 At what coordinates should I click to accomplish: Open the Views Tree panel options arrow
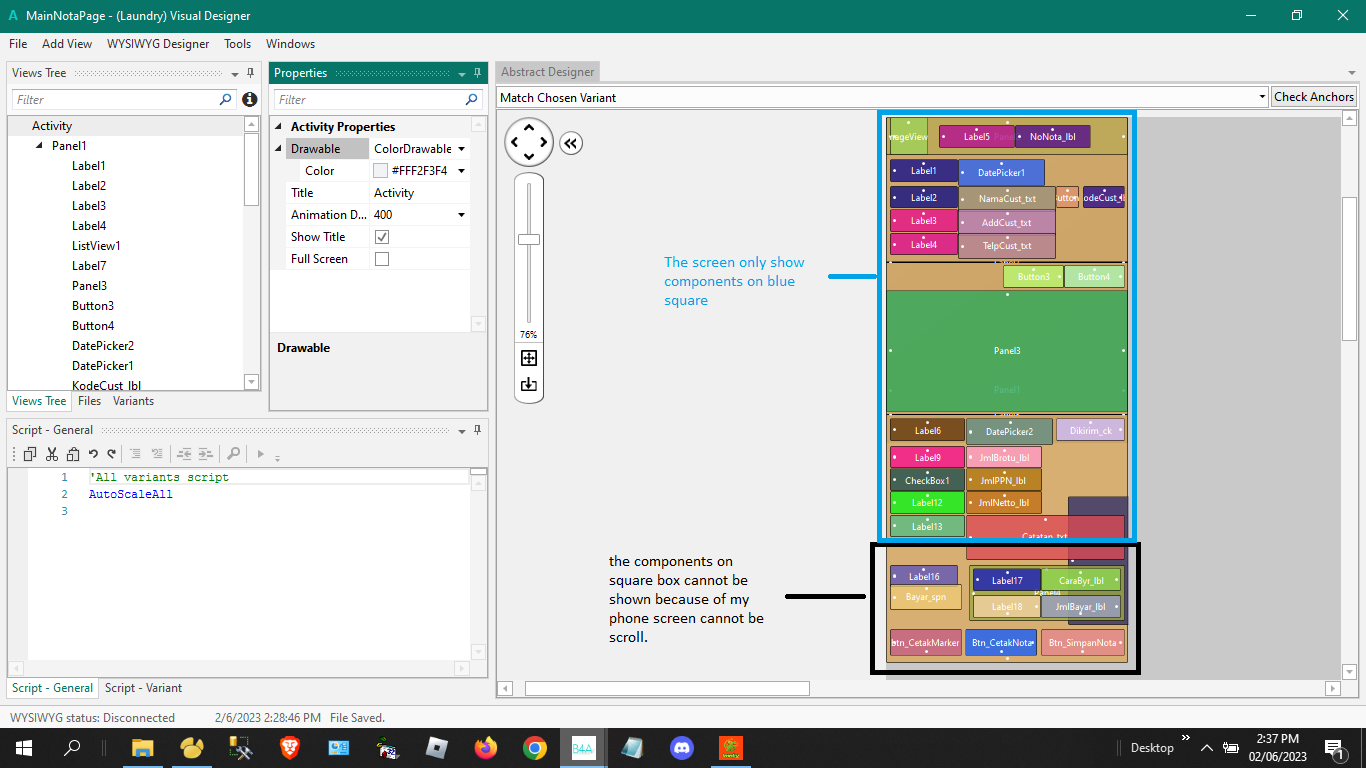pyautogui.click(x=235, y=73)
